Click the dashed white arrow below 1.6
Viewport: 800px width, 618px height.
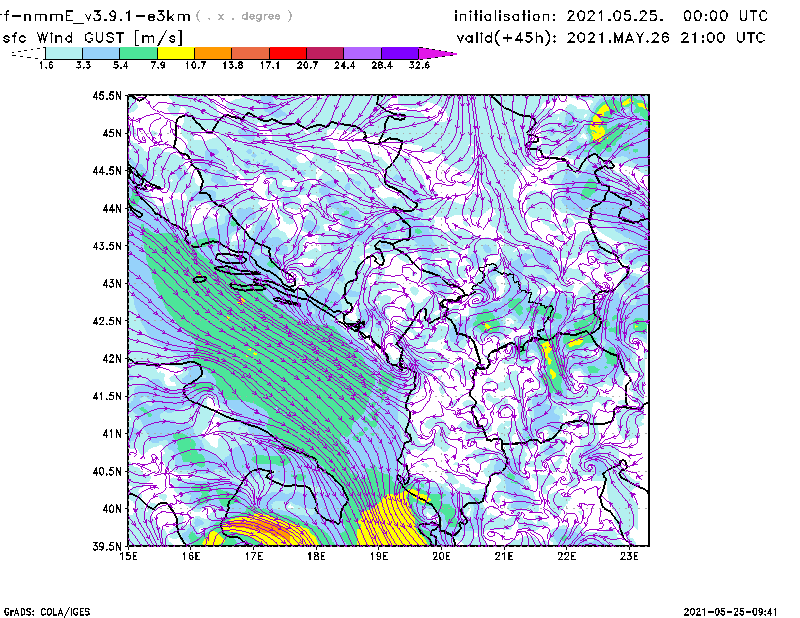28,53
